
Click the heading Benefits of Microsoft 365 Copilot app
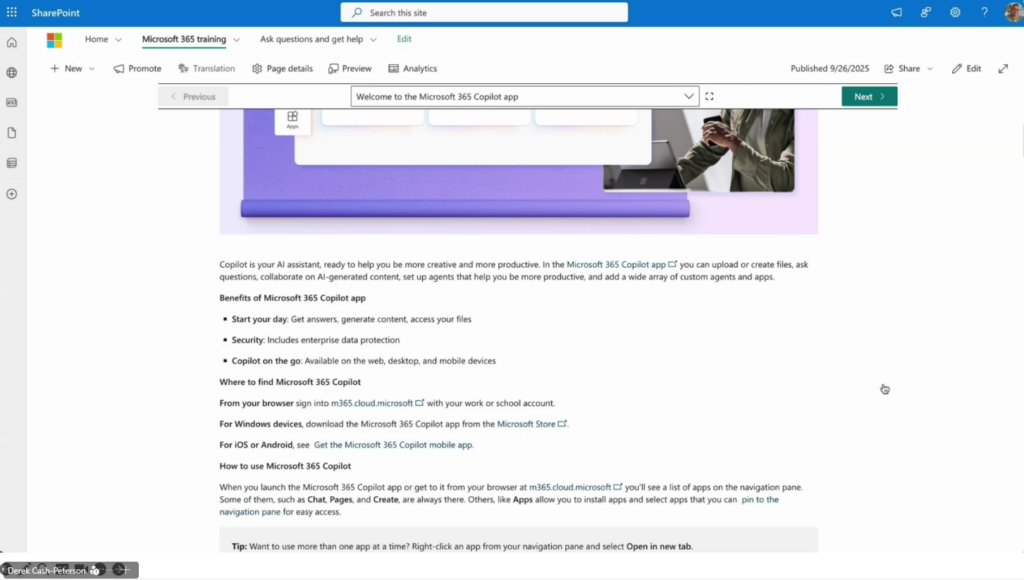293,298
